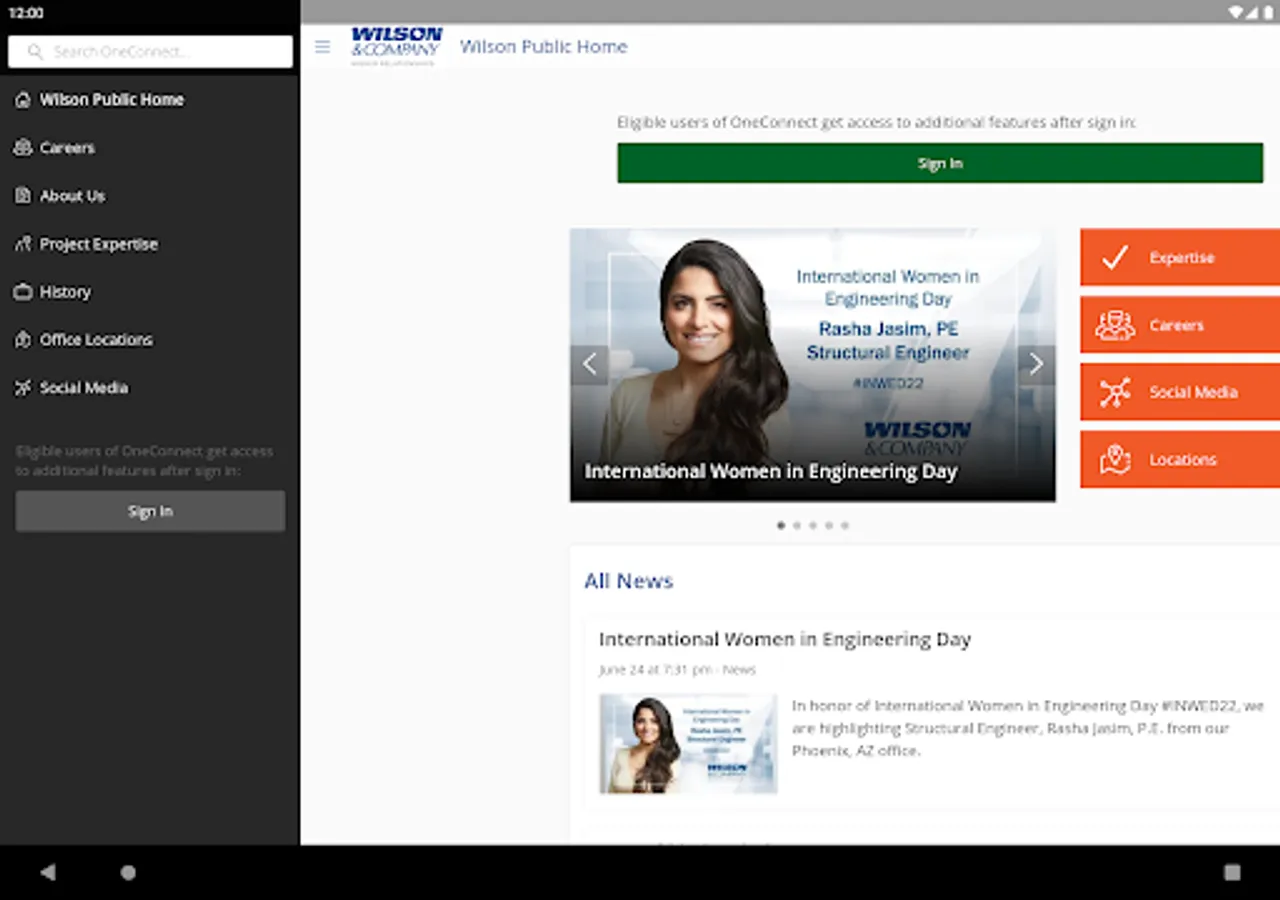1280x900 pixels.
Task: Click the Wilson Public Home house icon
Action: tap(23, 100)
